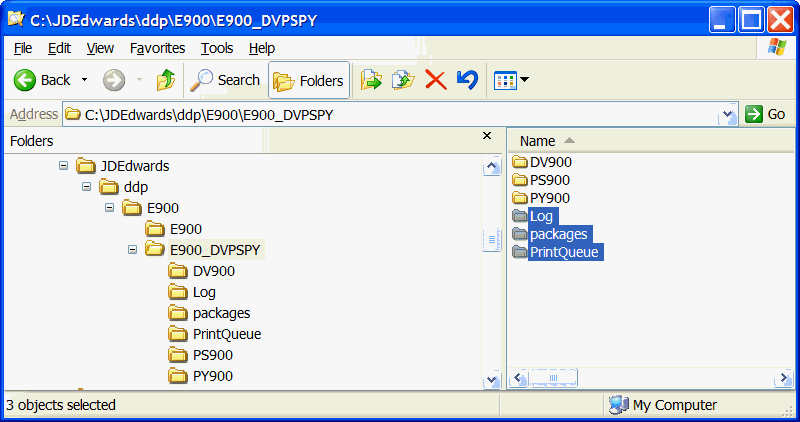Go up one folder level
The image size is (800, 422).
[x=166, y=80]
